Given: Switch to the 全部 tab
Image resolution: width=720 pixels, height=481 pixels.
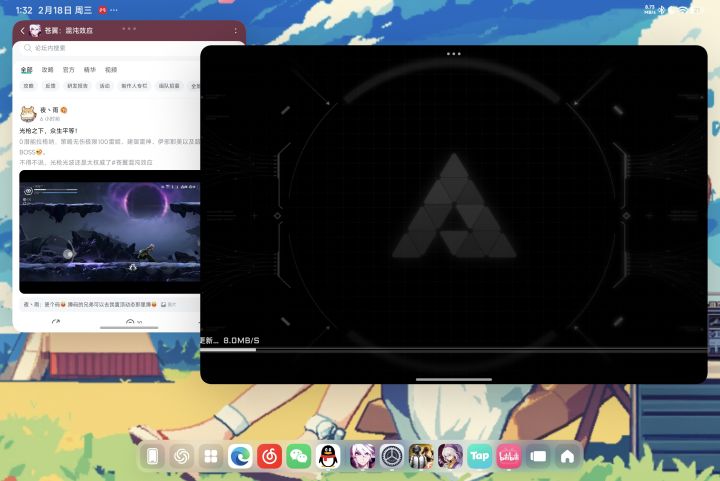Looking at the screenshot, I should tap(27, 70).
